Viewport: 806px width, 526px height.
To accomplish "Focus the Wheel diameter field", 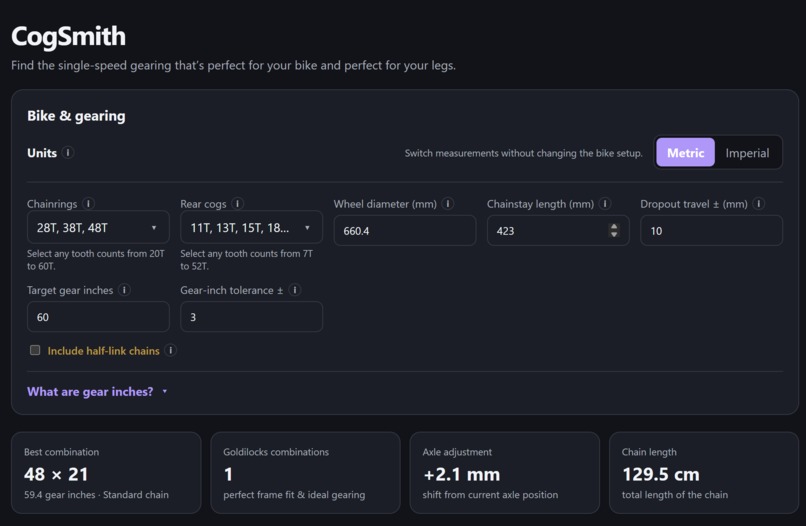I will [405, 230].
